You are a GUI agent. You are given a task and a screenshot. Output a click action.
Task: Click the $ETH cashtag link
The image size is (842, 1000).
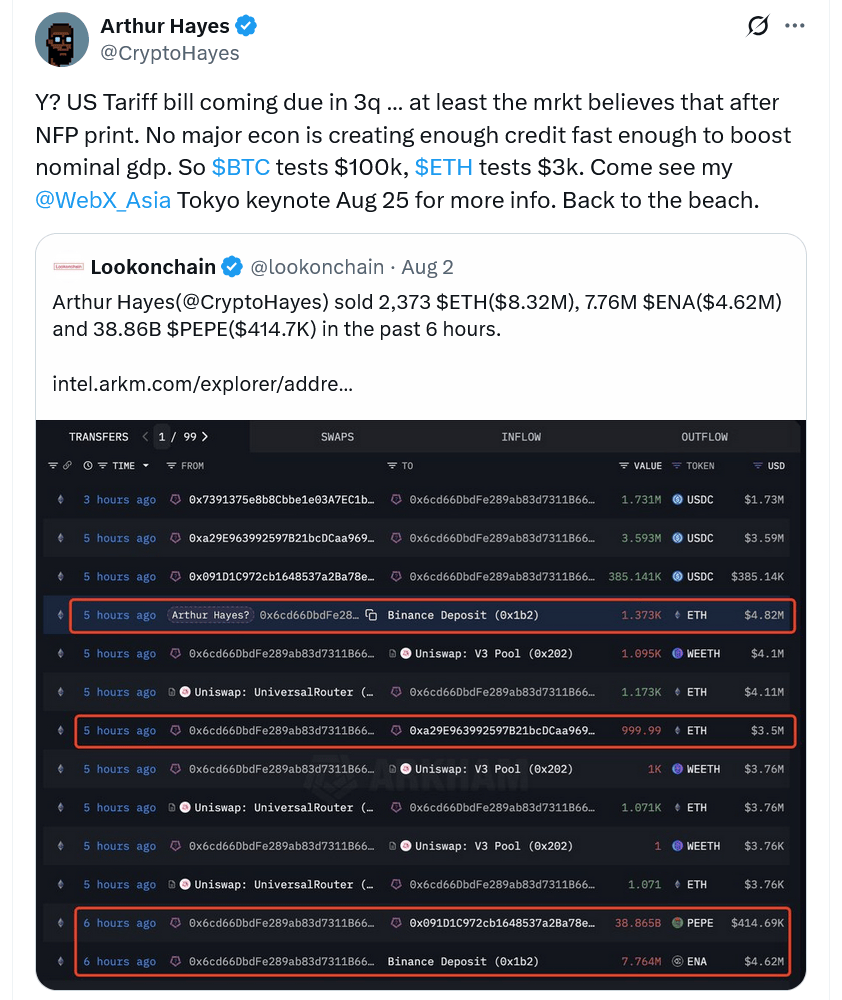point(443,167)
